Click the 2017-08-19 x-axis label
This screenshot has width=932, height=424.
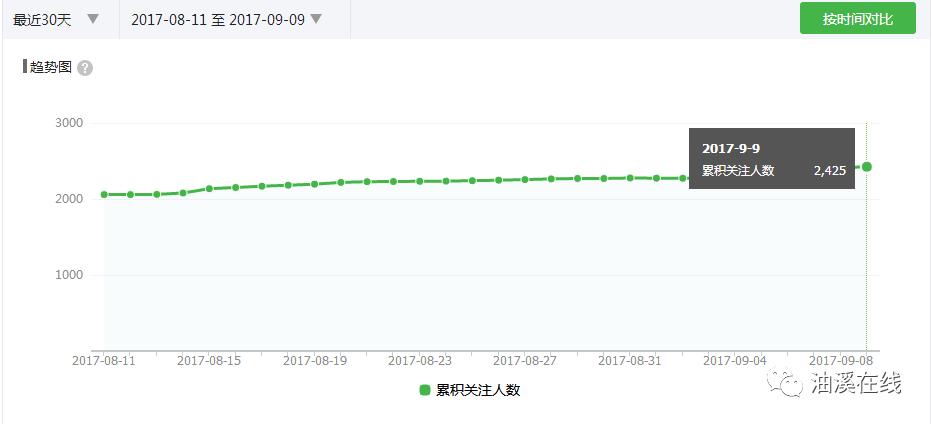[x=314, y=360]
